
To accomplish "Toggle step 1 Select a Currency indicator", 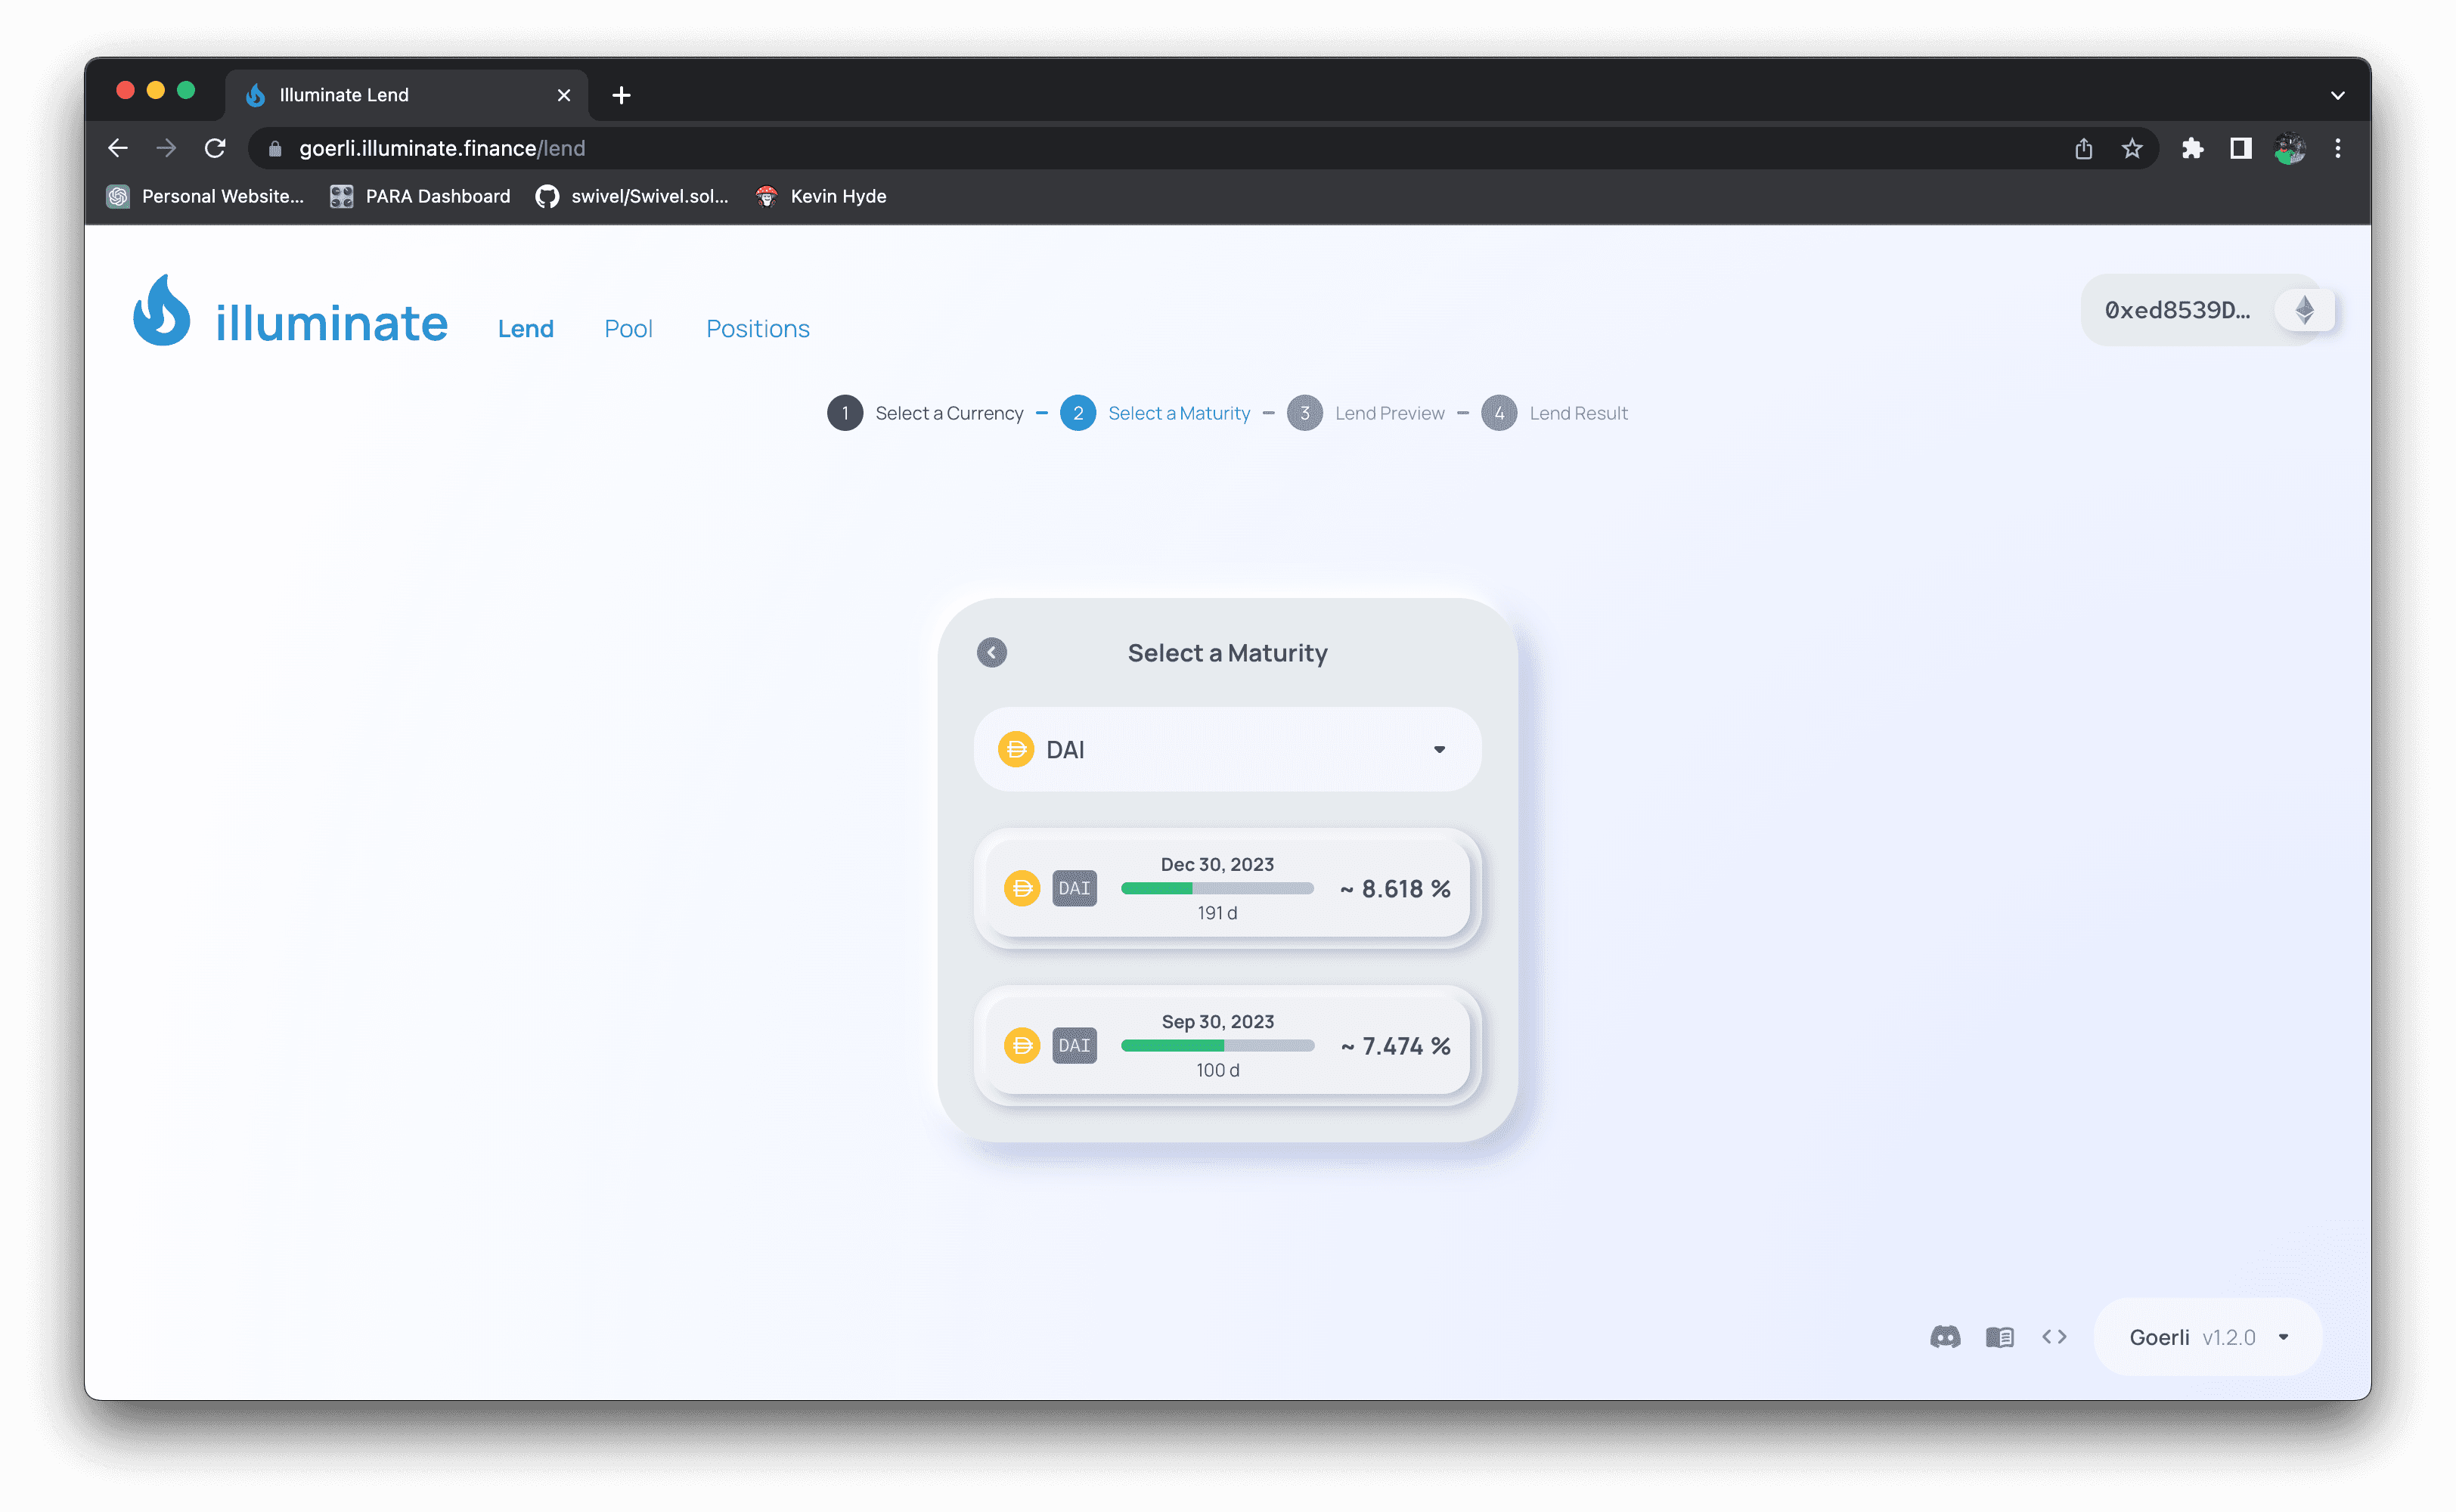I will tap(844, 412).
